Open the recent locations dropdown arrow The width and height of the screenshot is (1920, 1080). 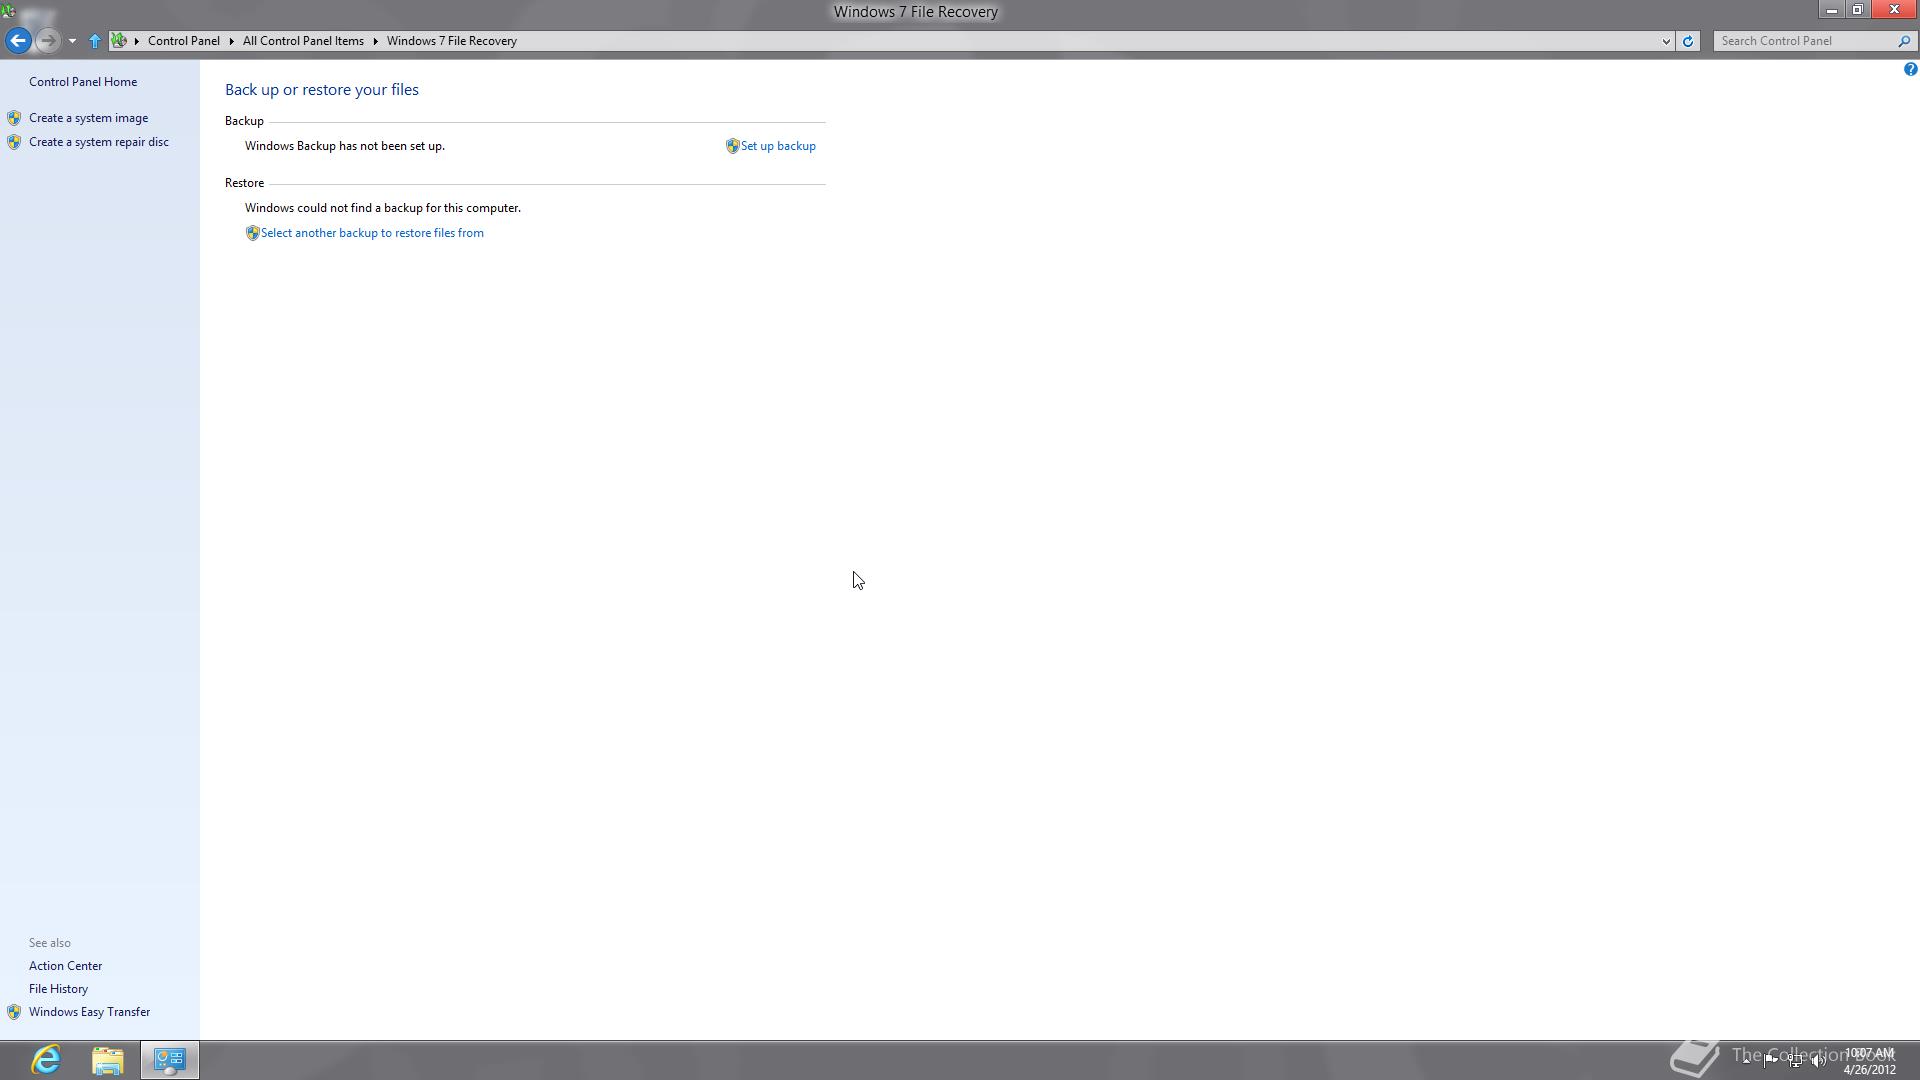[x=72, y=41]
